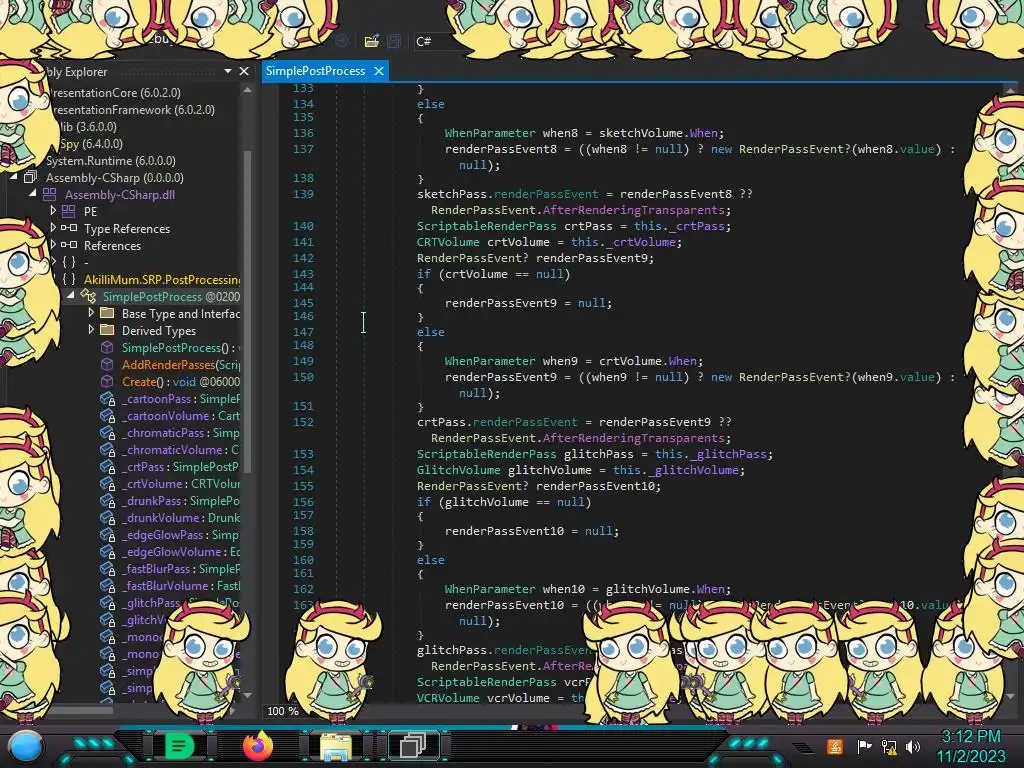Click the Assembly Explorer horizontal scrollbar right arrow
1024x768 pixels.
(x=233, y=710)
